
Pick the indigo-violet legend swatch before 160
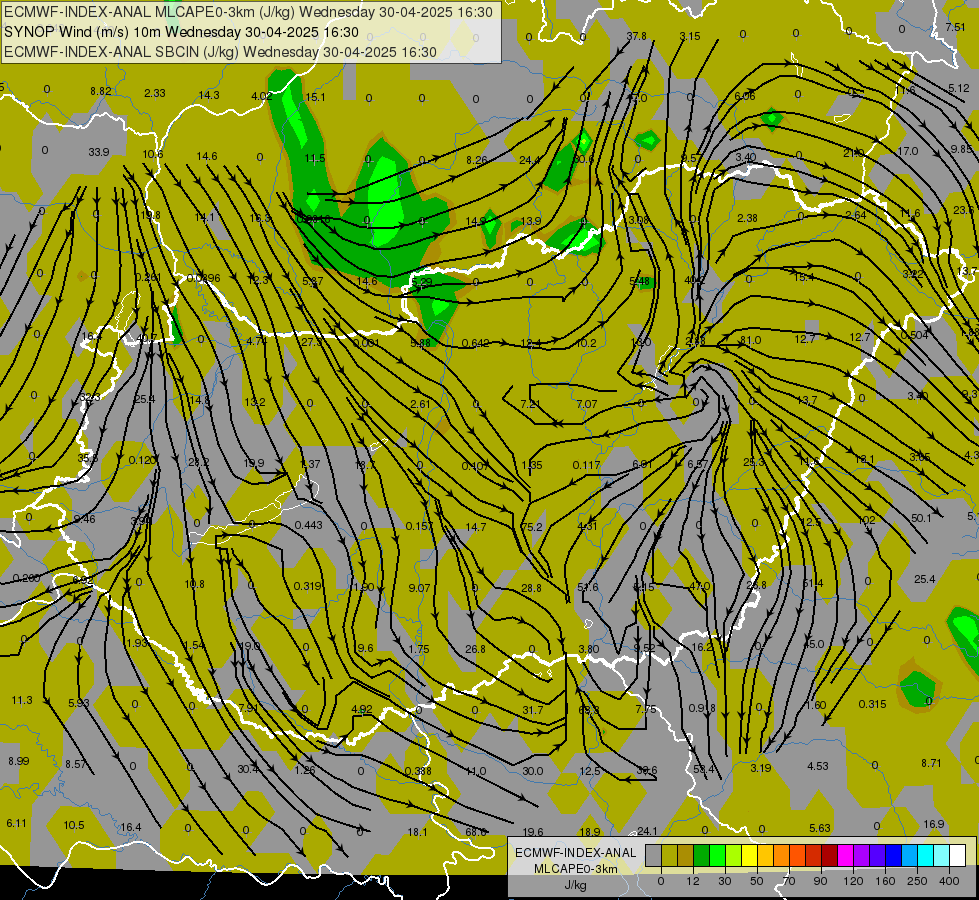tap(878, 855)
